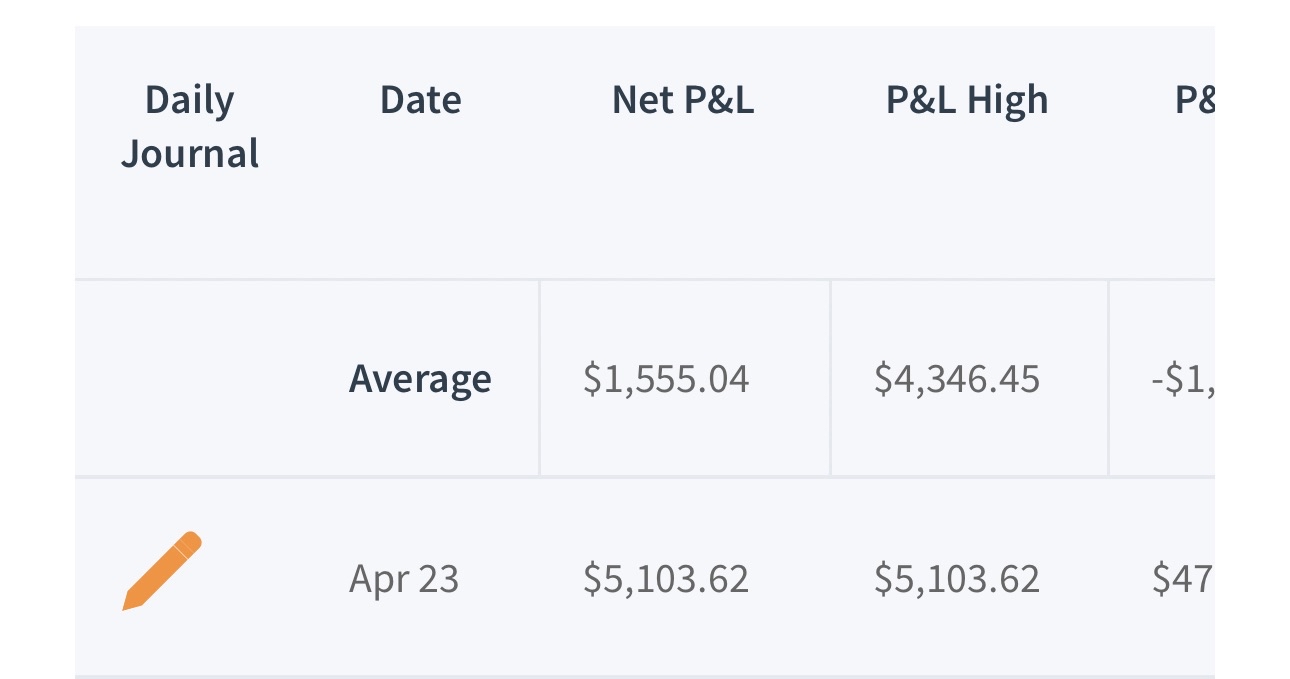The height and width of the screenshot is (679, 1290).
Task: Click the average Net P&L value $1,555.04
Action: [x=684, y=378]
